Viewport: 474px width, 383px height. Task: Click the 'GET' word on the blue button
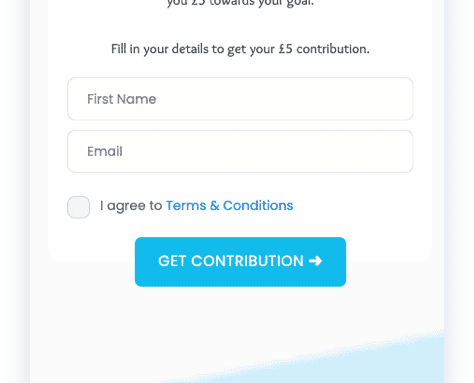click(172, 261)
